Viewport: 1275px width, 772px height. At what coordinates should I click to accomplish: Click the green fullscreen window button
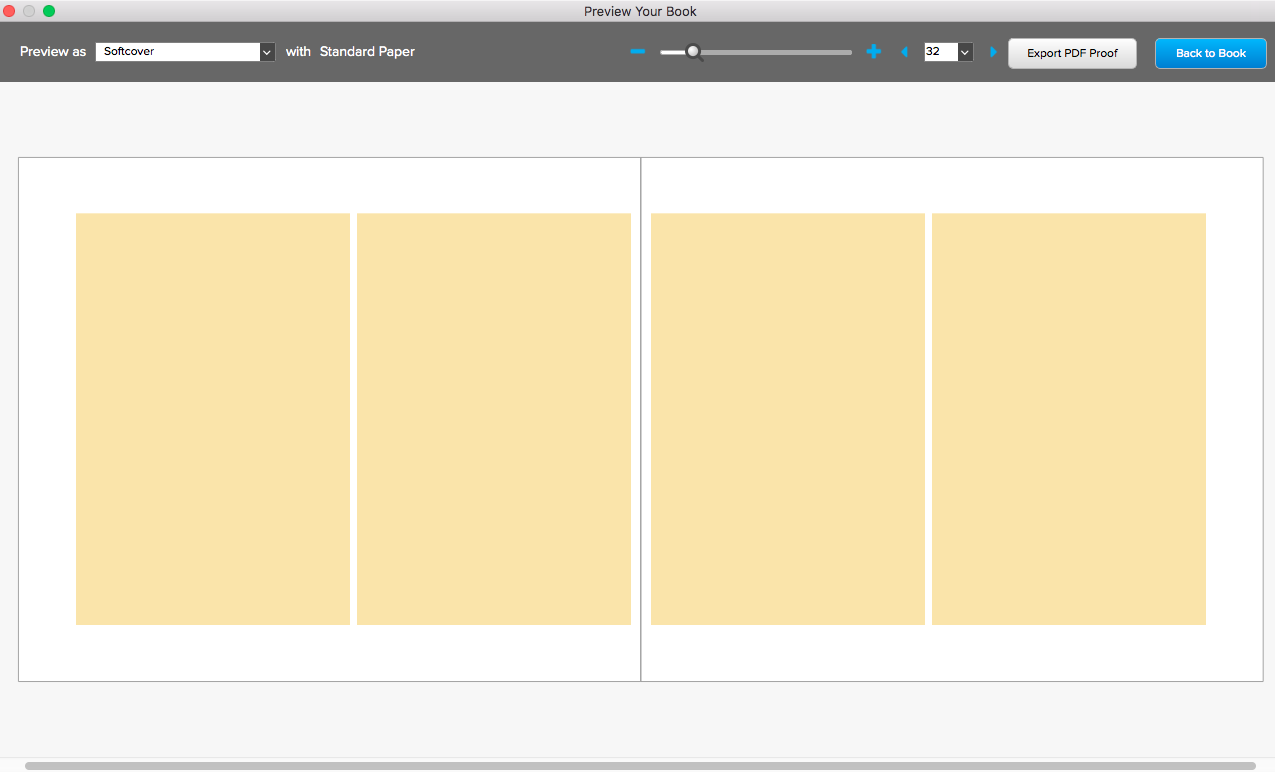[49, 11]
